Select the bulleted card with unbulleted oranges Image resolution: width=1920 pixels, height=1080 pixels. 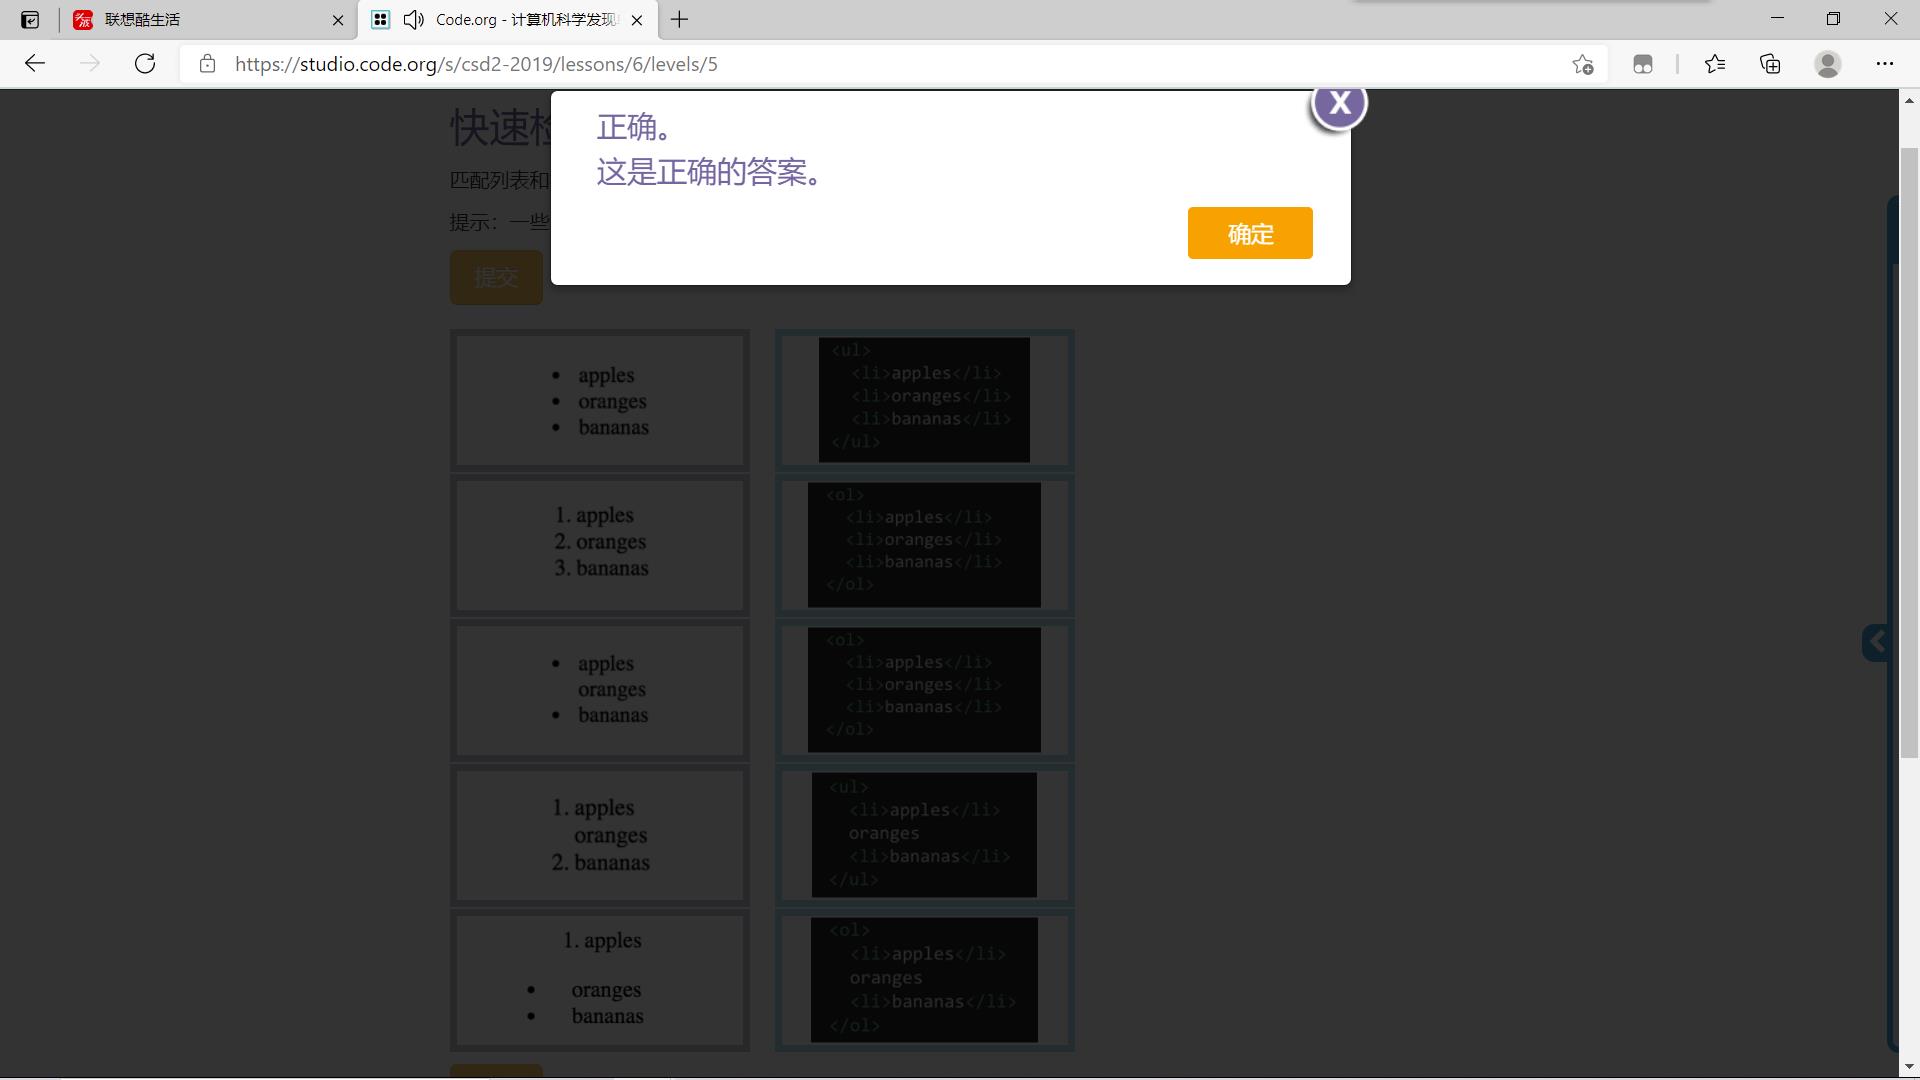pos(600,690)
